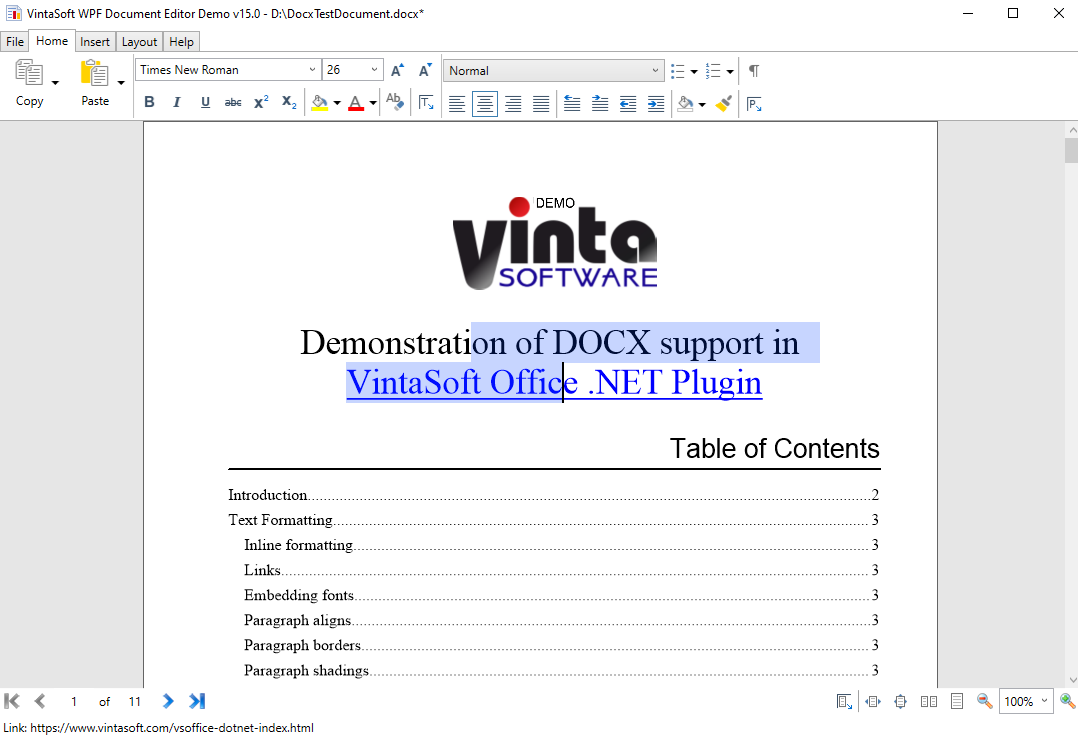Click the current page number field
This screenshot has width=1078, height=738.
point(74,701)
